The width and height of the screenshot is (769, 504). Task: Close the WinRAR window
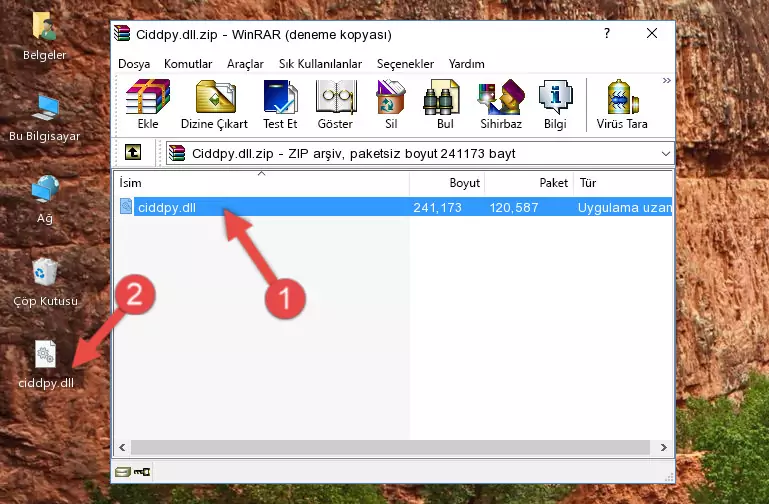click(x=652, y=33)
